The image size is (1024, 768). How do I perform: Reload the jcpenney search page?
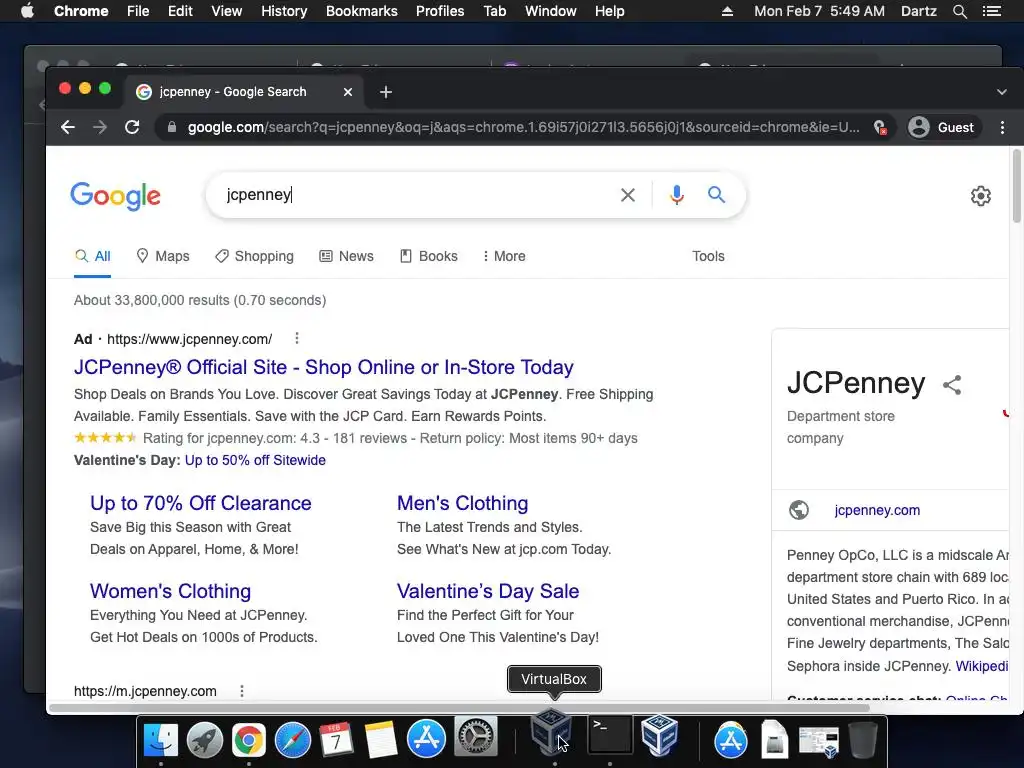[x=132, y=127]
